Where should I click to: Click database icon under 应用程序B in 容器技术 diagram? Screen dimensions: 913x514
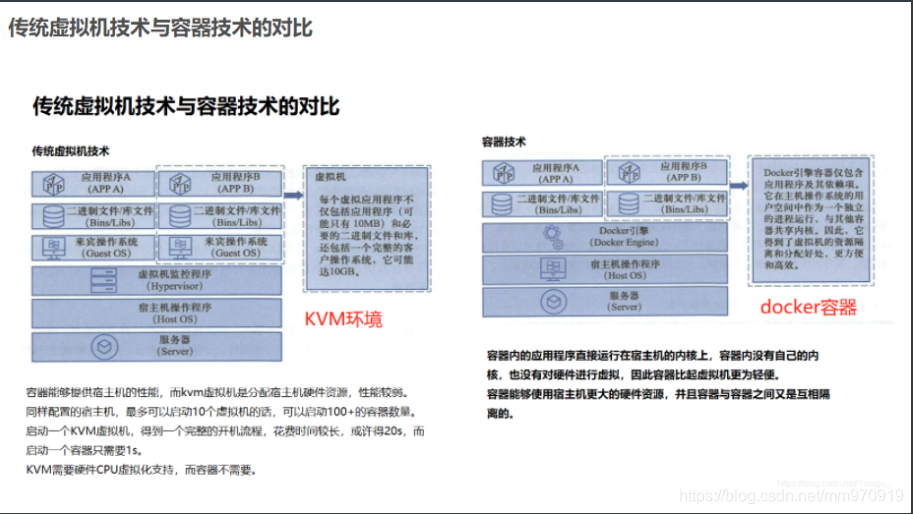pyautogui.click(x=629, y=204)
